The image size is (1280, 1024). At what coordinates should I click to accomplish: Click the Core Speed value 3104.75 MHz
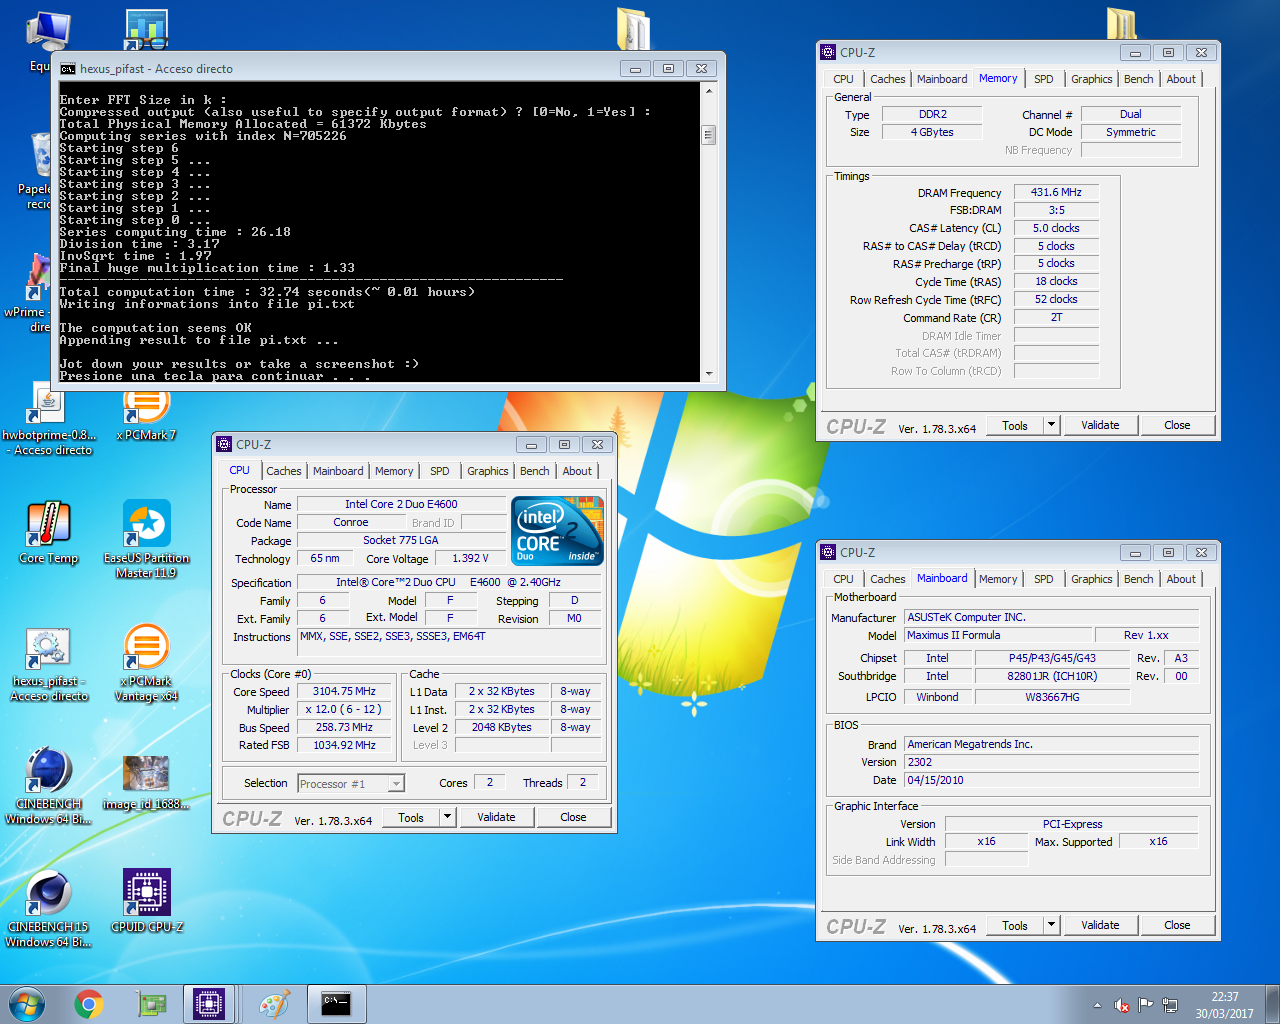pos(344,691)
